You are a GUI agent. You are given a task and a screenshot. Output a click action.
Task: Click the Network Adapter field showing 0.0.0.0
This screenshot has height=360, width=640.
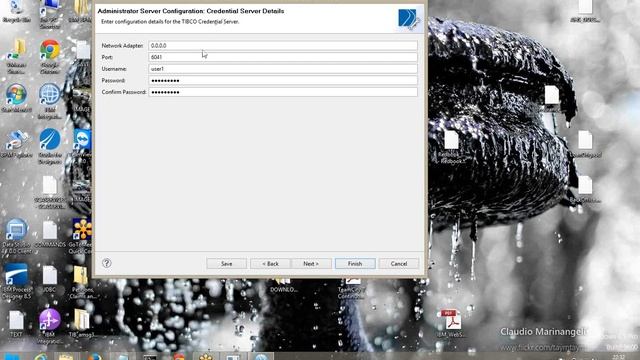click(283, 46)
